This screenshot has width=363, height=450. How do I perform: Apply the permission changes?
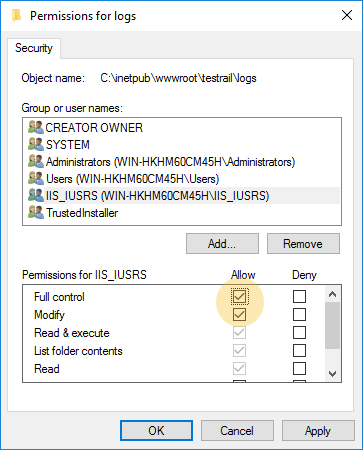click(318, 431)
